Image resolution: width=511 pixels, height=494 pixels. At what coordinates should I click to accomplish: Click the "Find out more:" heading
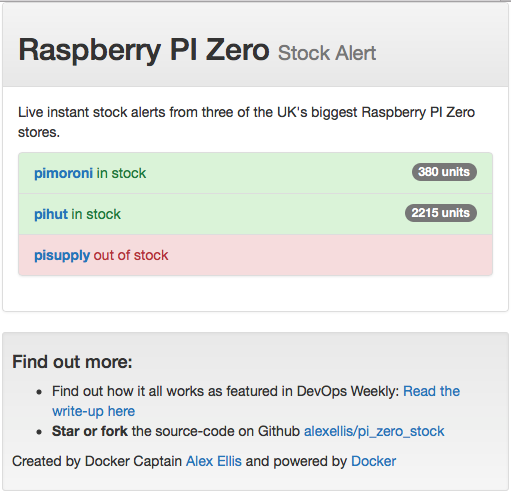click(x=72, y=362)
